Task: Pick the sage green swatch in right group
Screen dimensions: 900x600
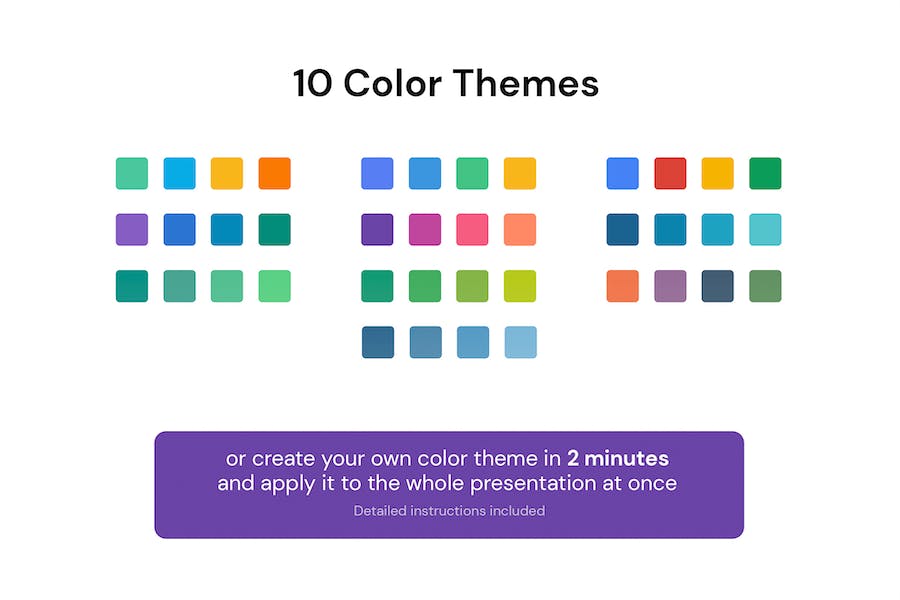Action: 765,286
